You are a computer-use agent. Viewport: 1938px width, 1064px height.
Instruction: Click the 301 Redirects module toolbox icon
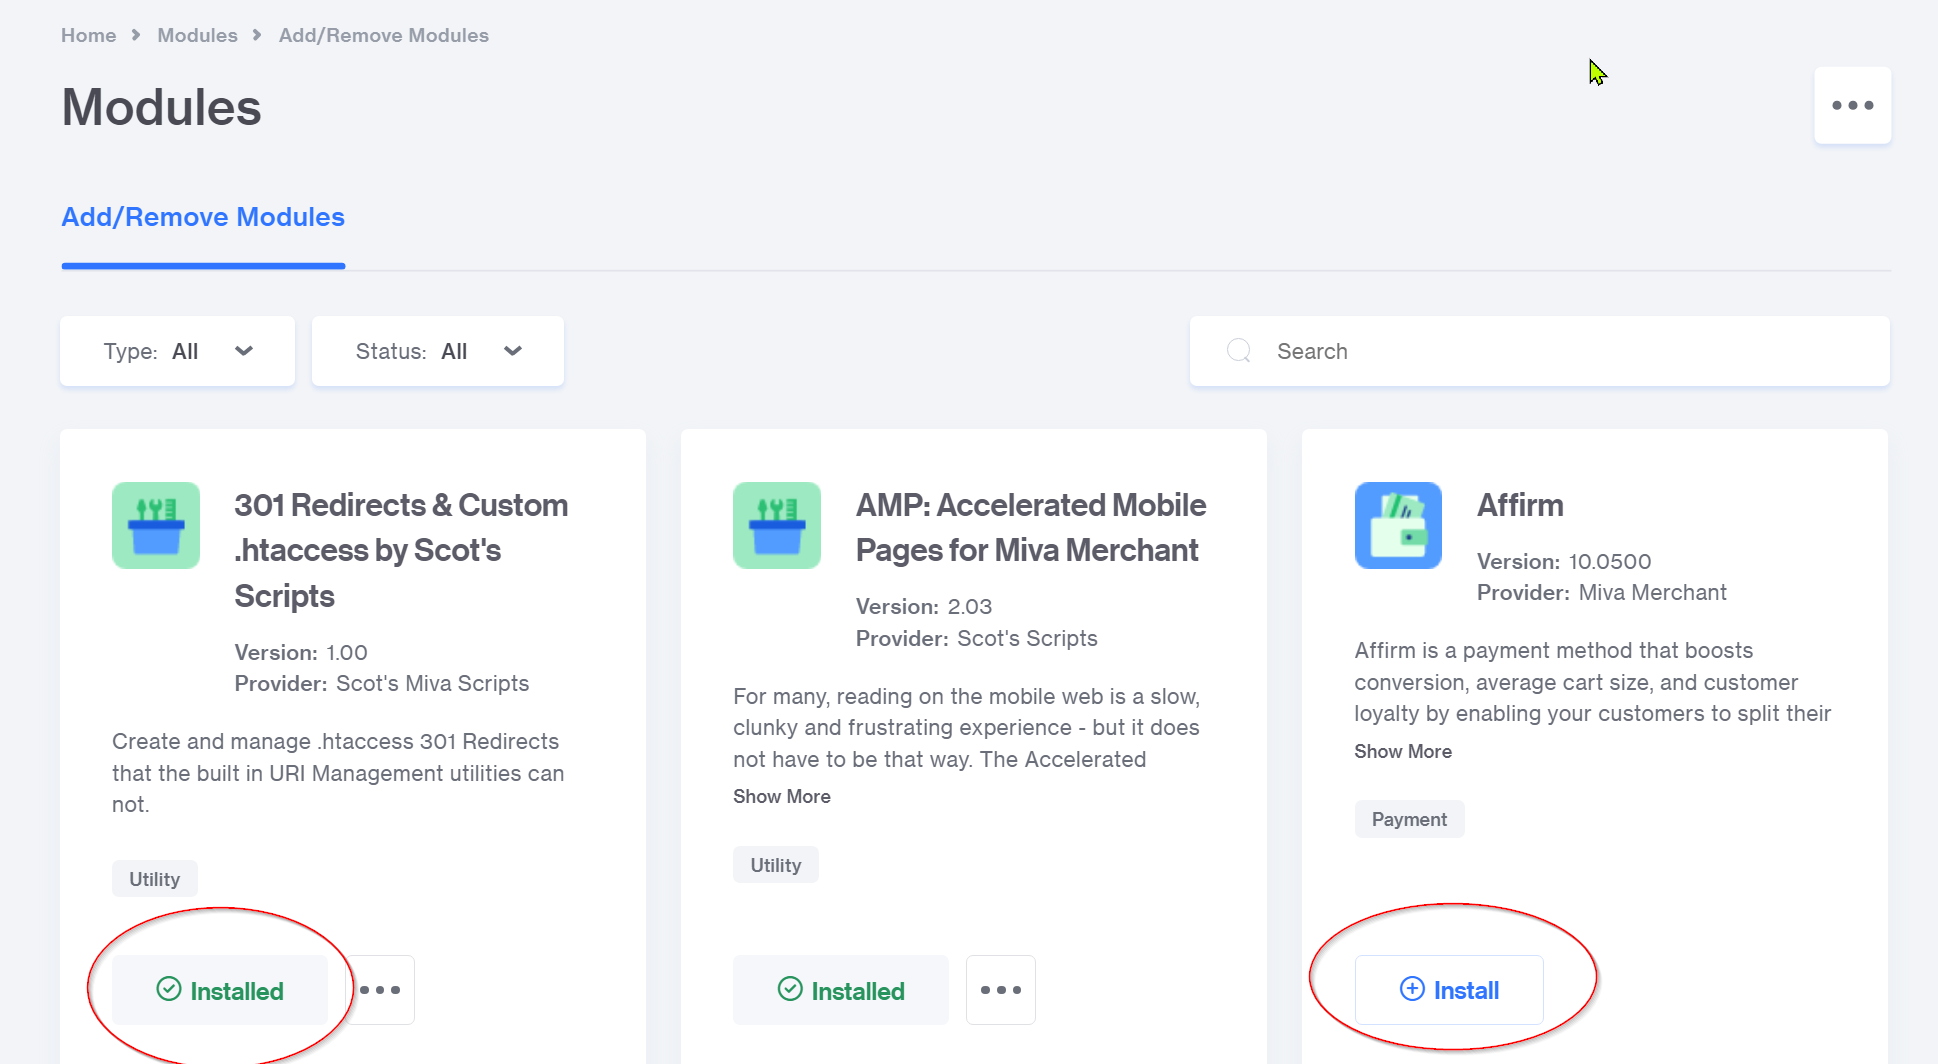(x=156, y=526)
